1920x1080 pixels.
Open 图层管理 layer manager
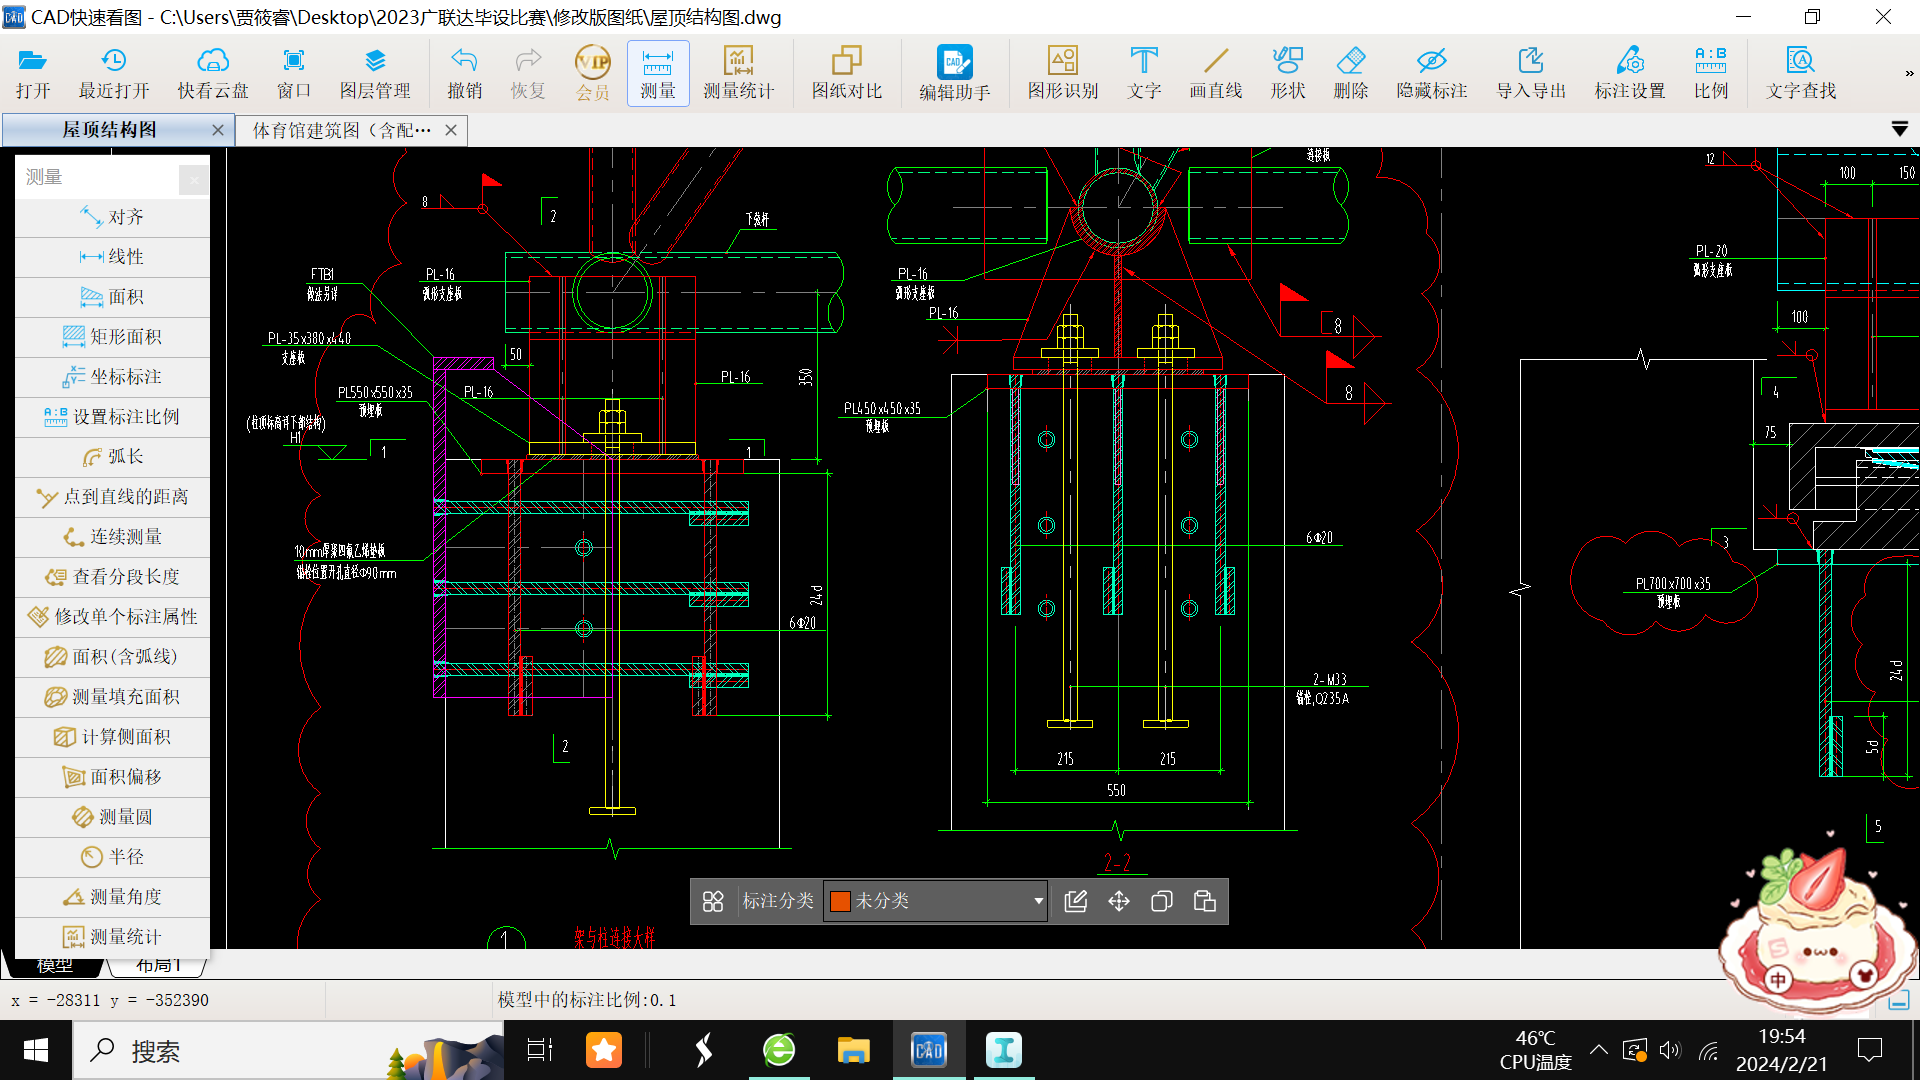[375, 74]
